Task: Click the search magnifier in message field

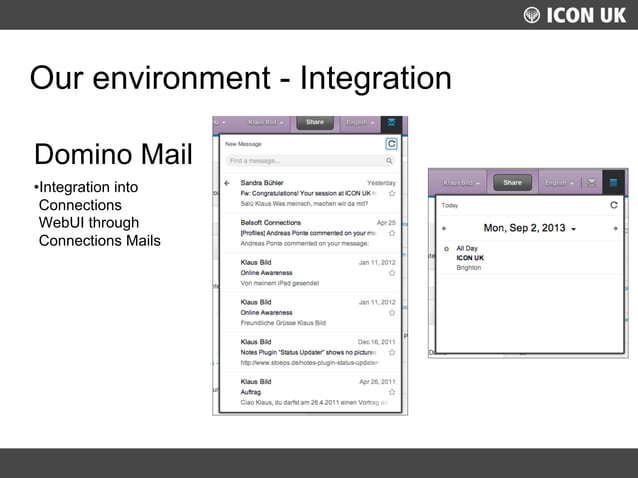Action: point(389,161)
